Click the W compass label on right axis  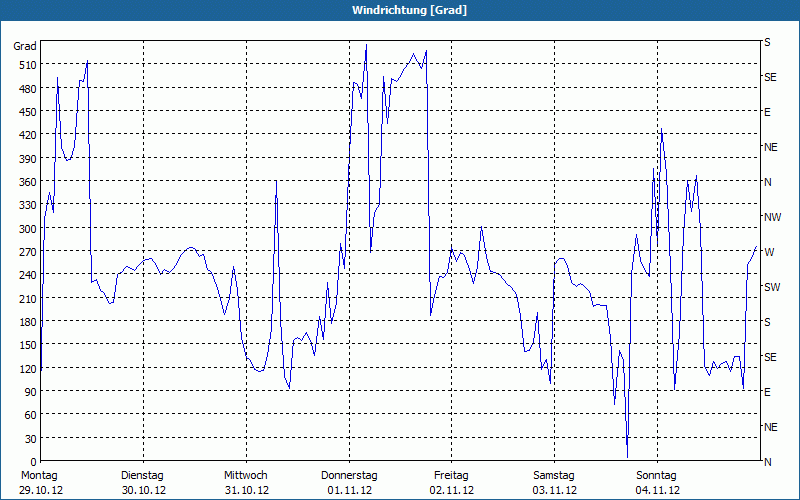[x=769, y=252]
